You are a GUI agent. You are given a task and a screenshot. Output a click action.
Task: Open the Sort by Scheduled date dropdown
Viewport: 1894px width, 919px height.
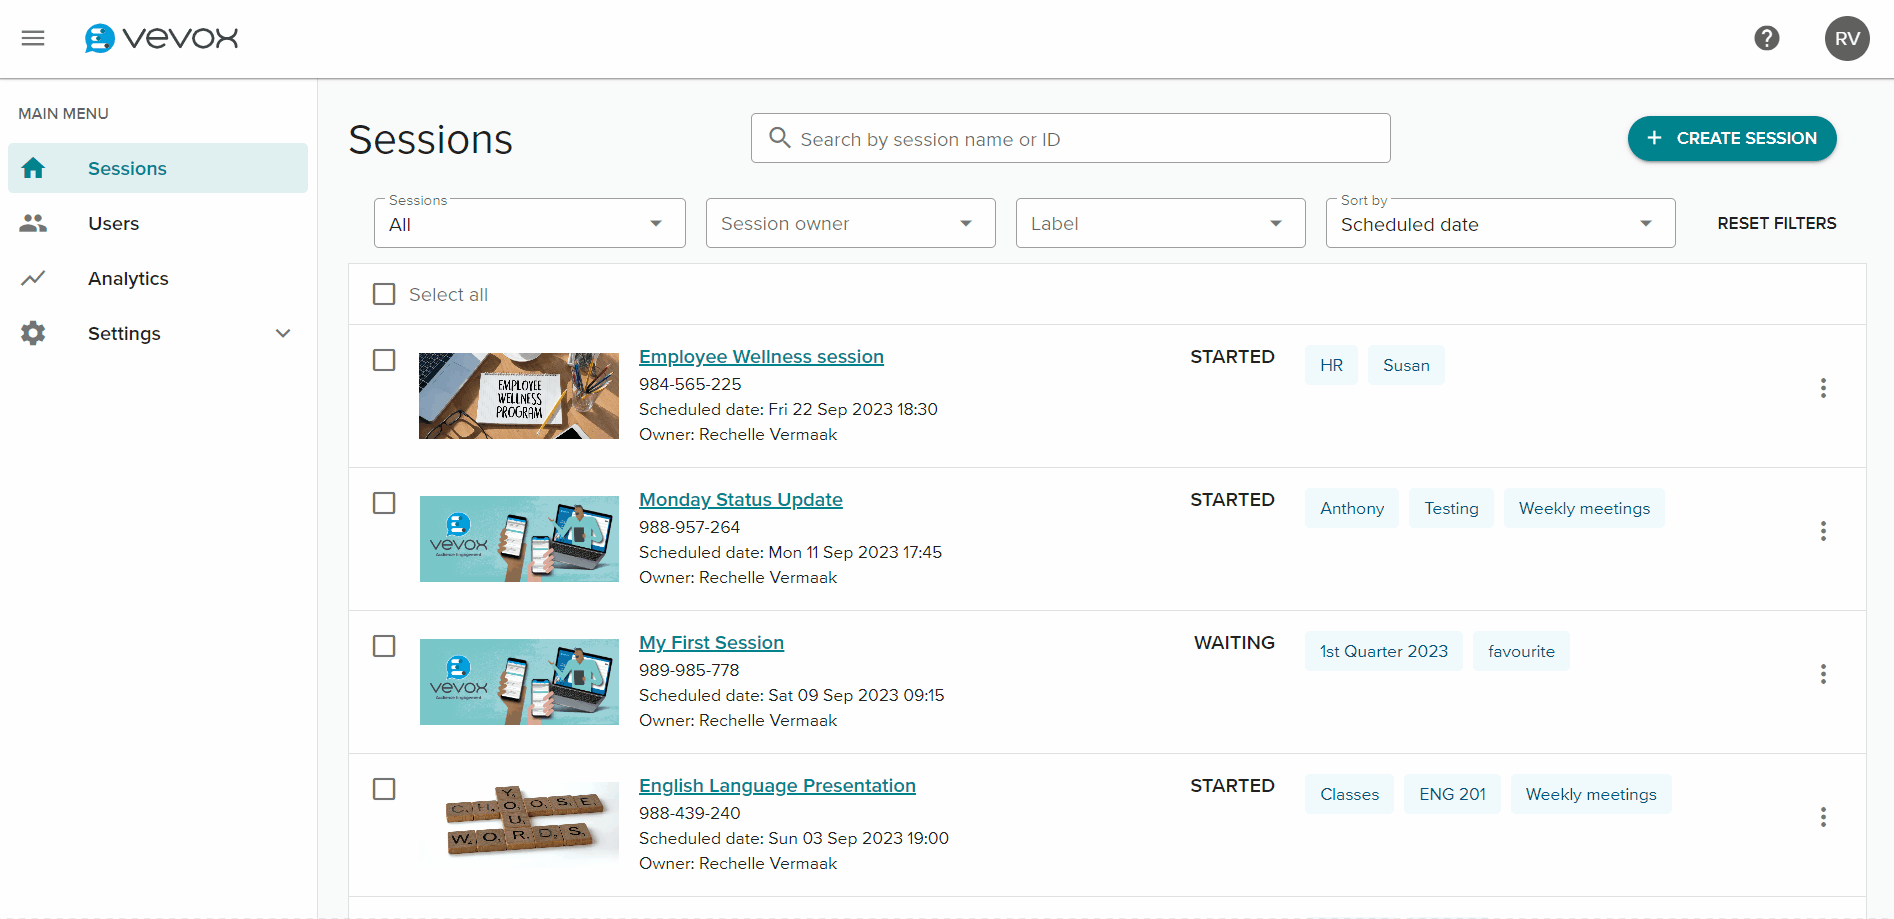(1501, 223)
